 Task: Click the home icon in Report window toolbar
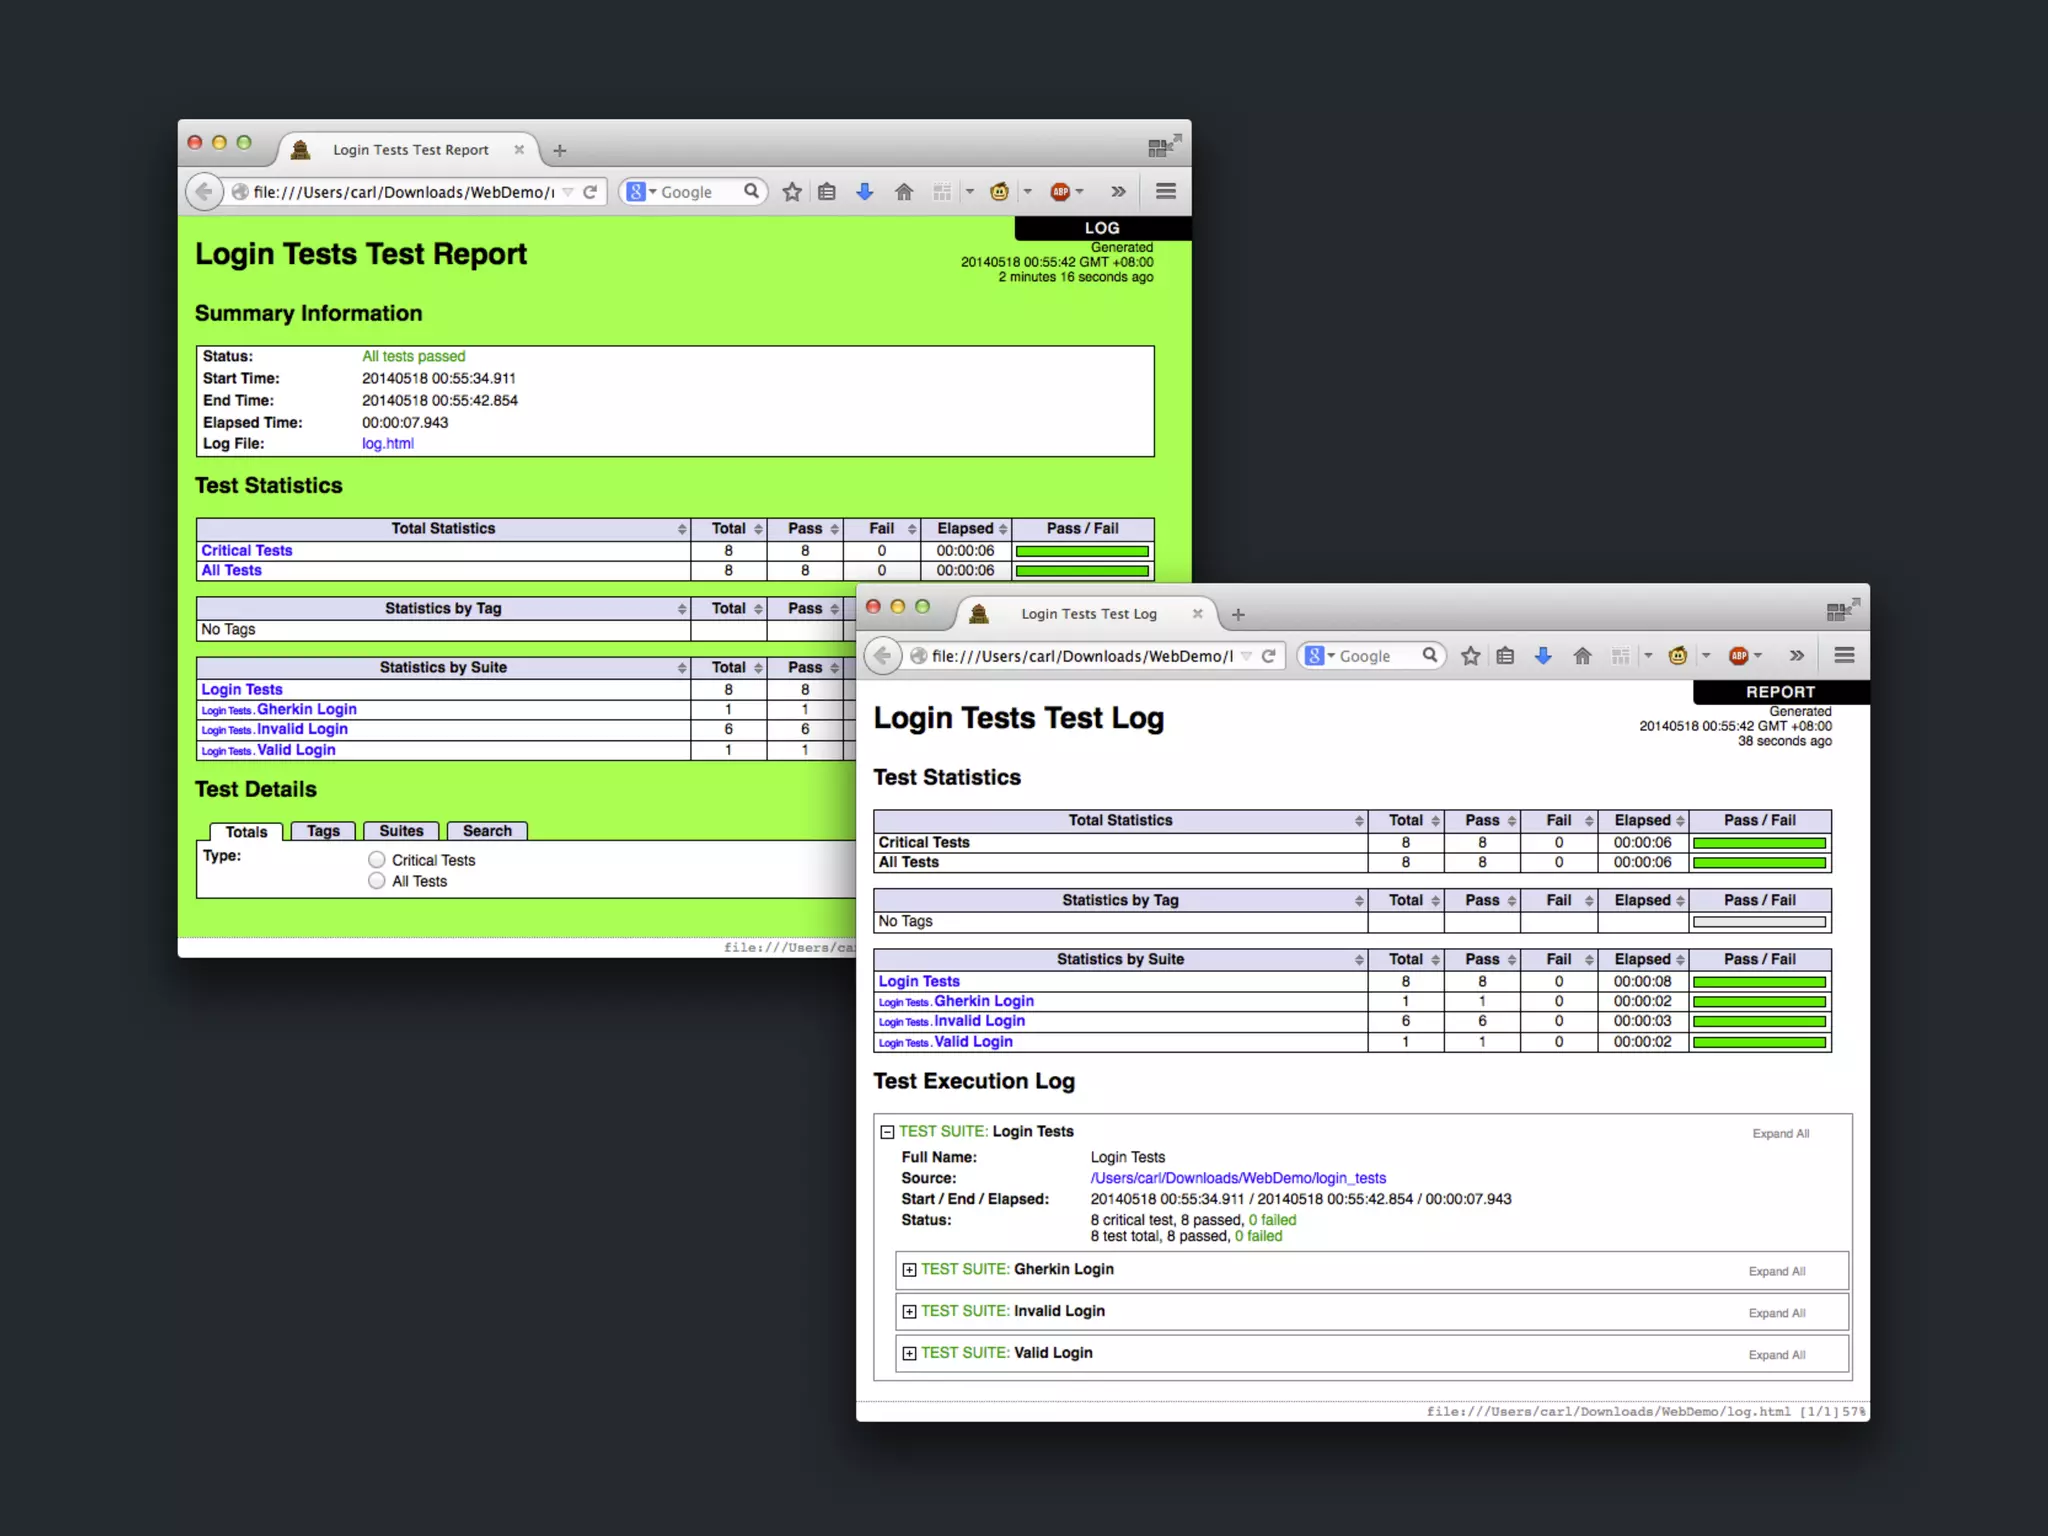coord(904,192)
